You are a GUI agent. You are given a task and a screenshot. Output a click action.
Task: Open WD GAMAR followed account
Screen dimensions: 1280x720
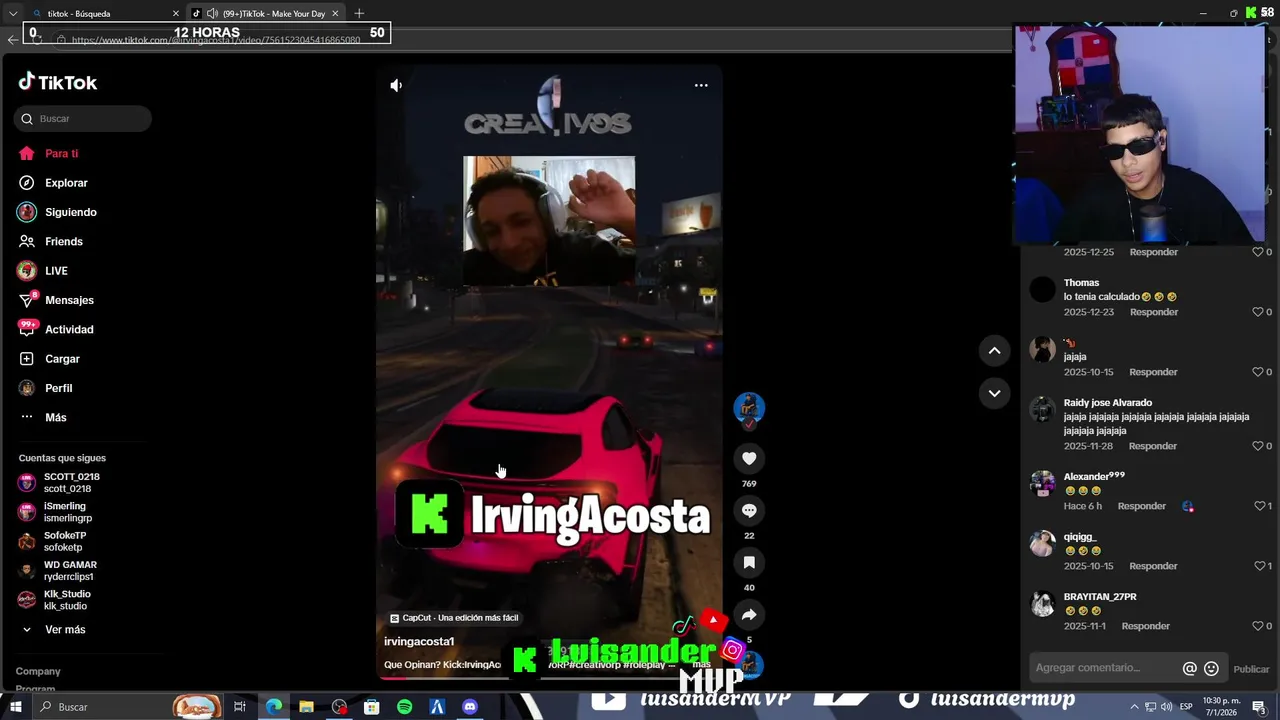coord(69,571)
